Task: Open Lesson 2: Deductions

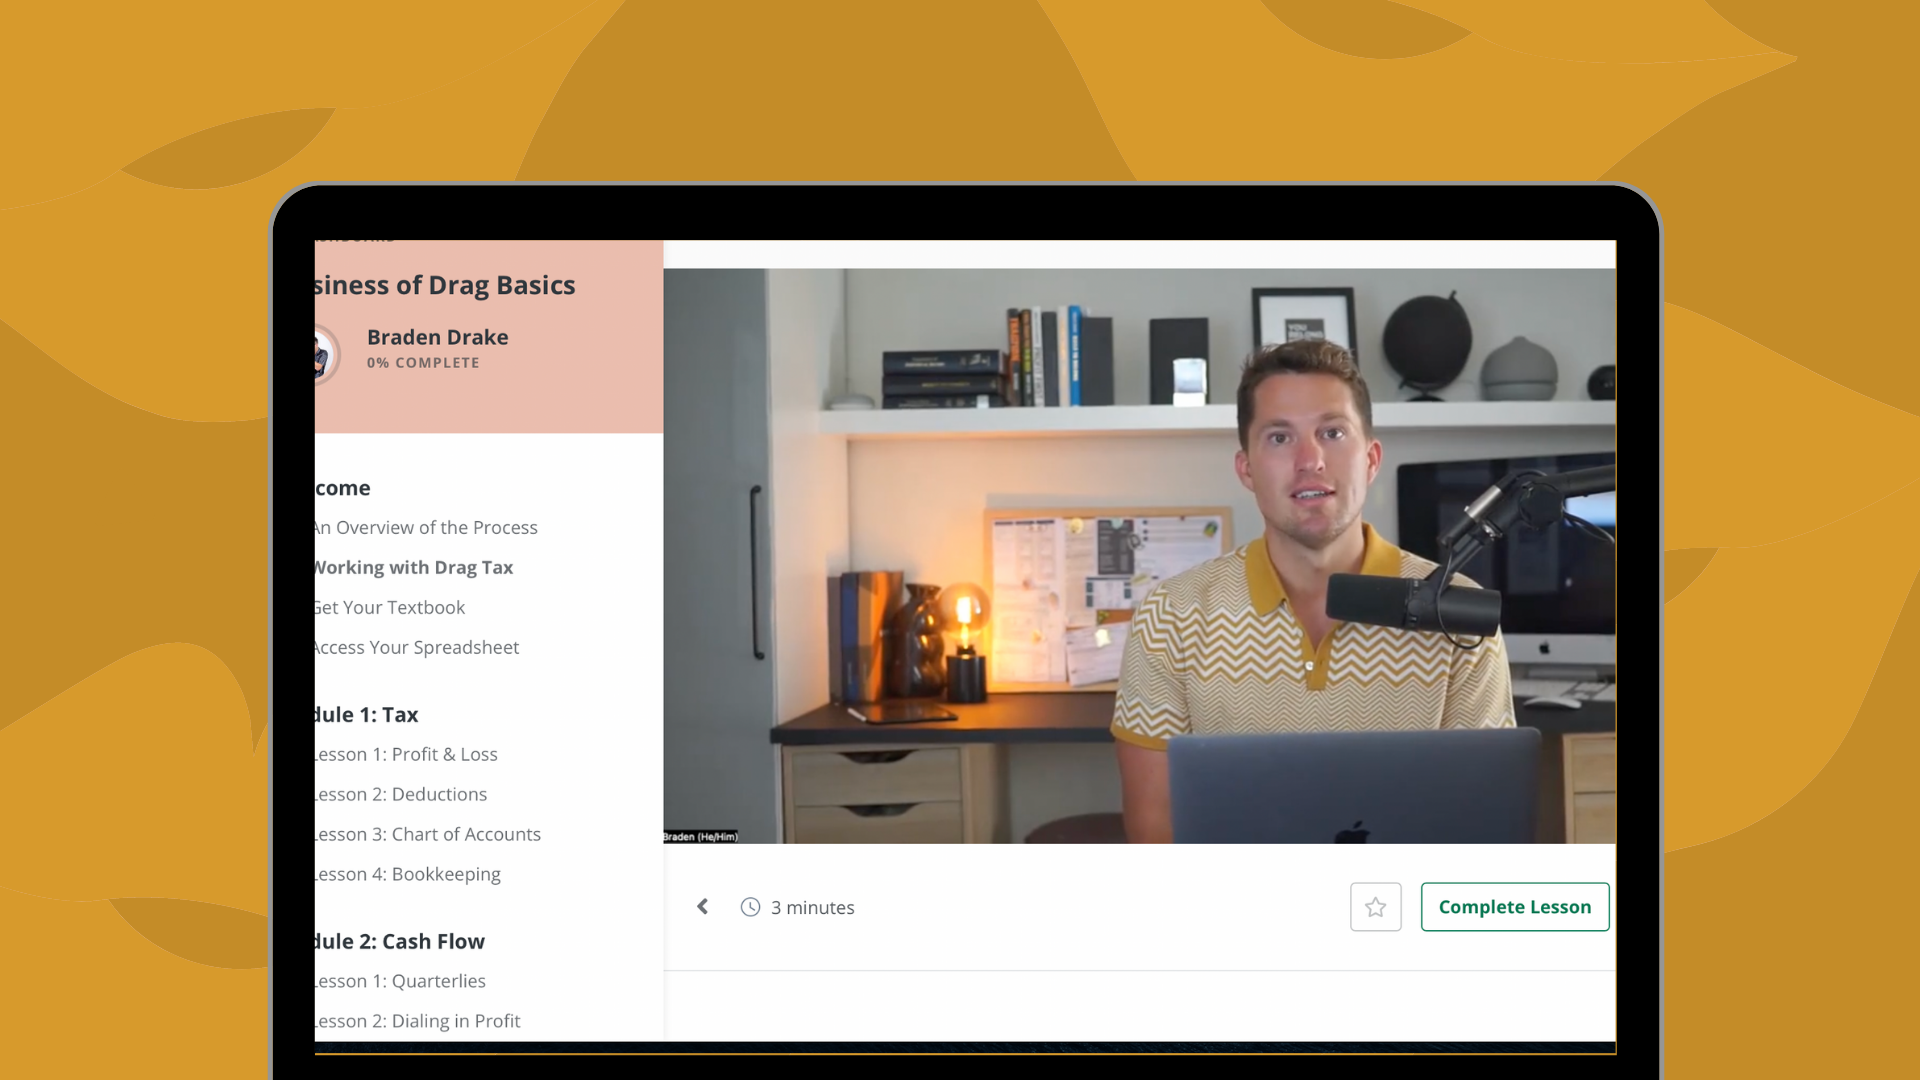Action: click(402, 794)
